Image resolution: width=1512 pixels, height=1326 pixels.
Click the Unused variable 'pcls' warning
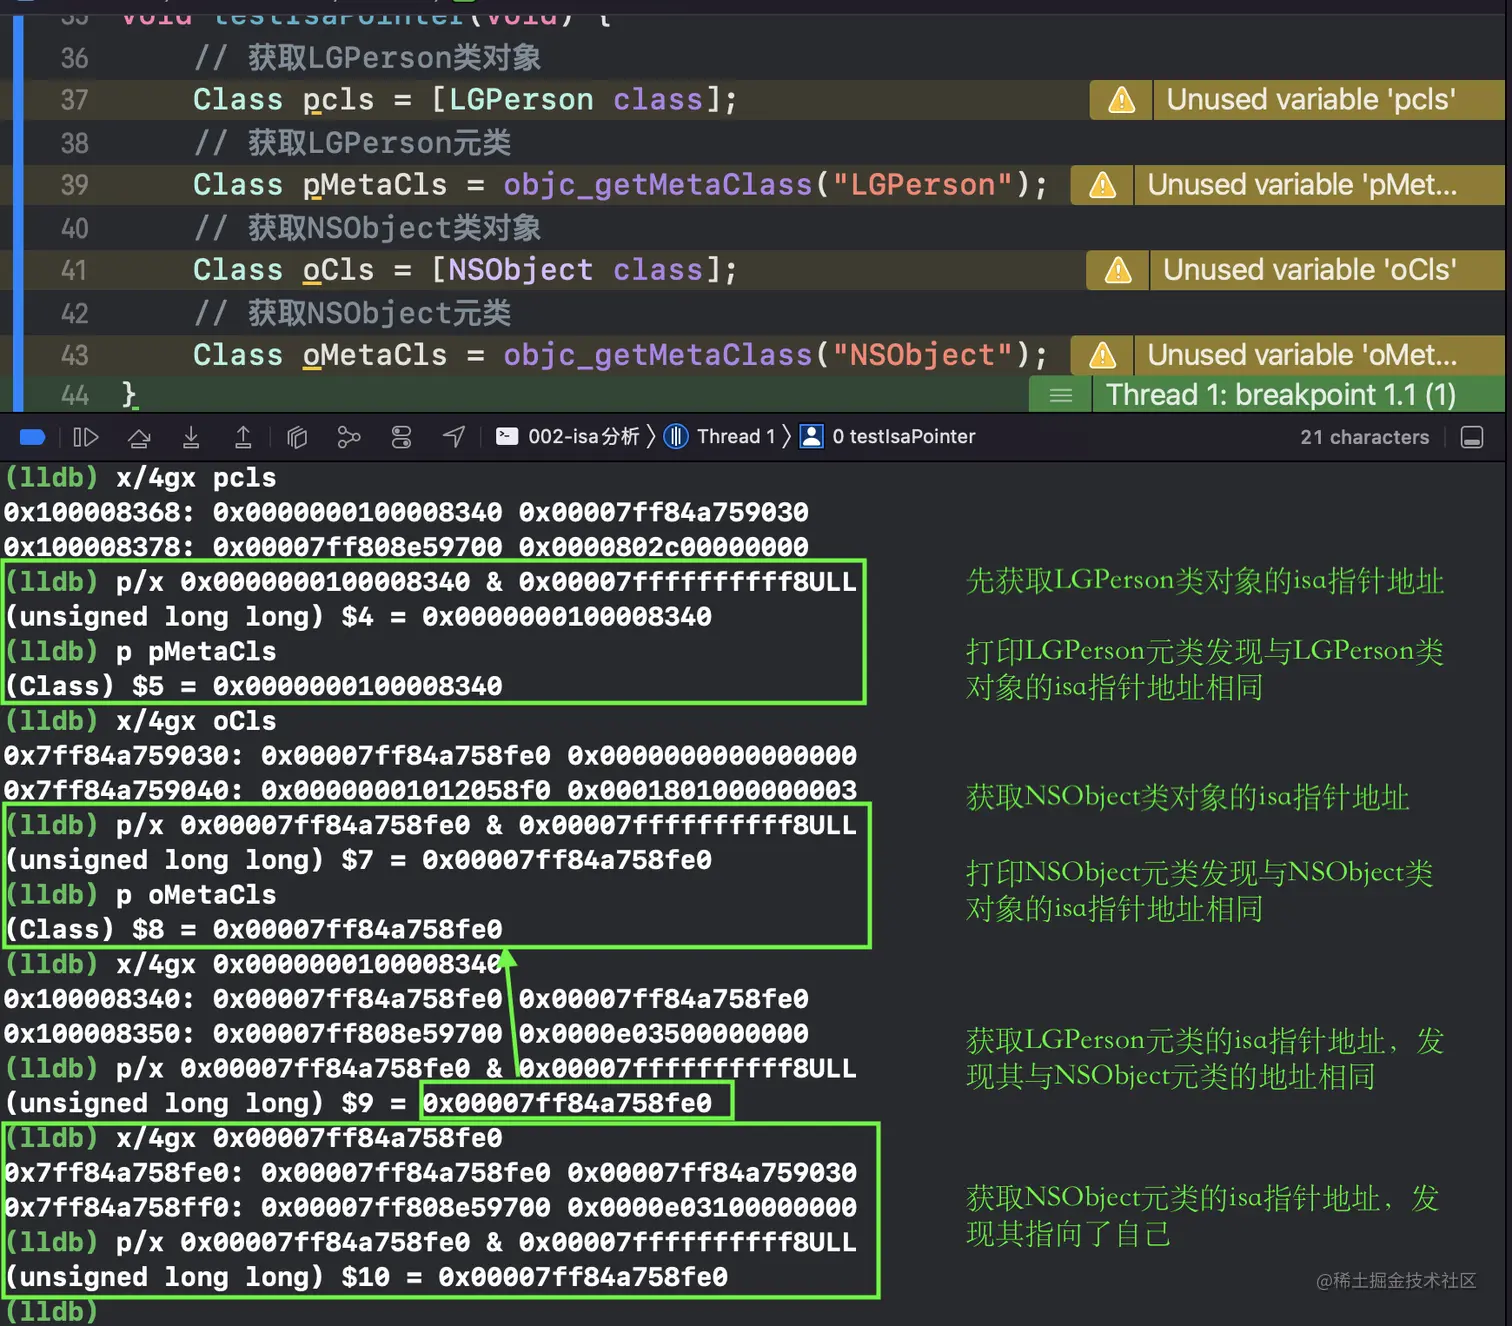(1310, 100)
